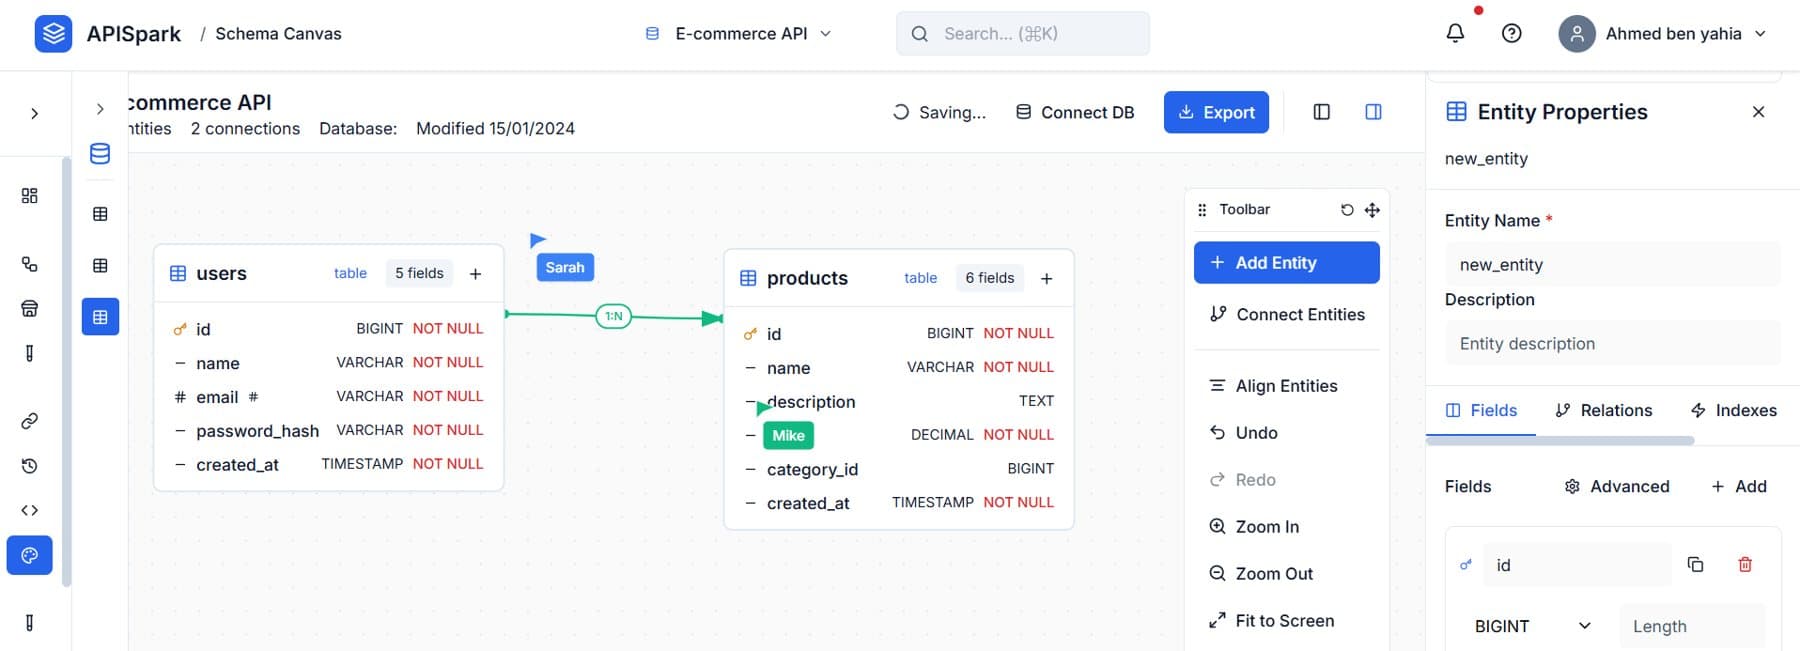Viewport: 1800px width, 651px height.
Task: Click the Length input field
Action: pos(1692,626)
